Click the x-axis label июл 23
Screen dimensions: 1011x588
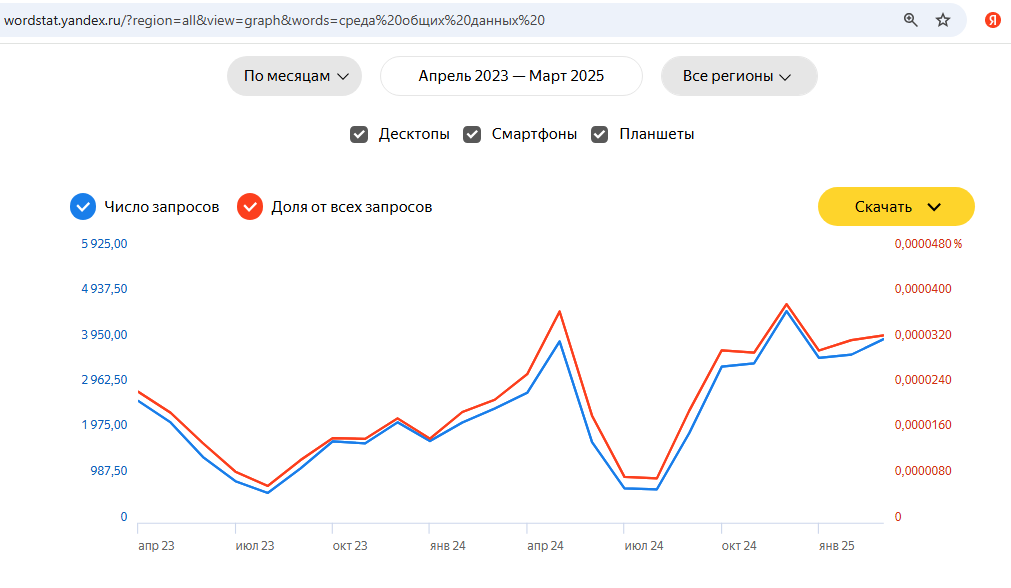pyautogui.click(x=254, y=546)
